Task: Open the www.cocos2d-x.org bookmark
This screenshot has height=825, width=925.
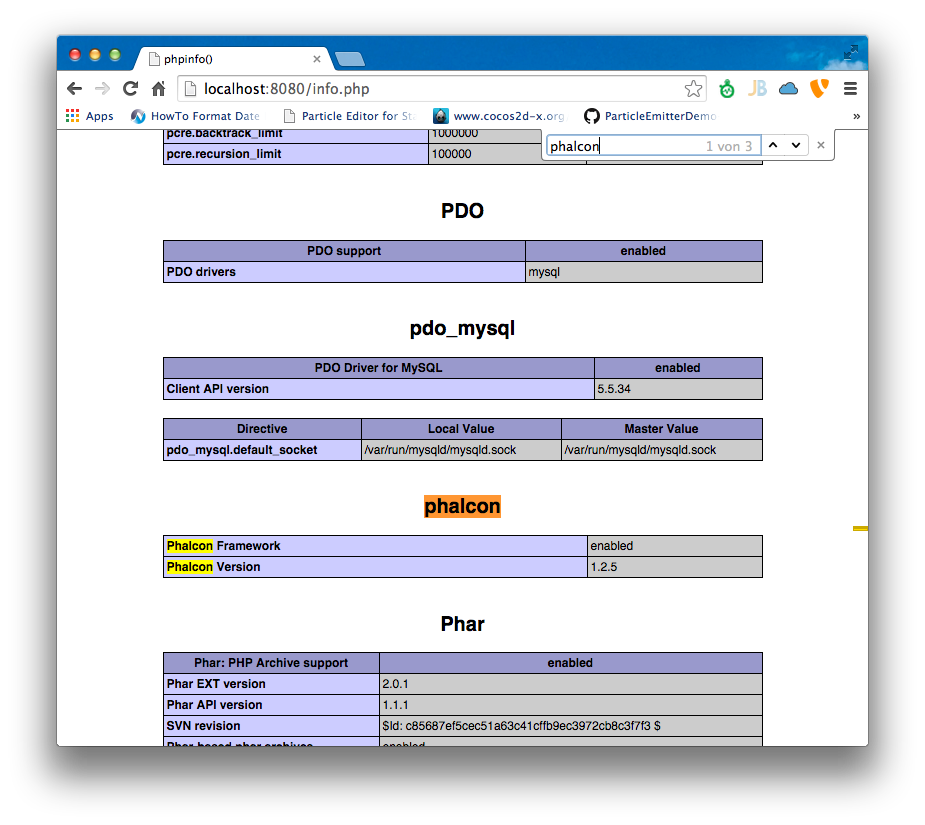Action: [x=499, y=116]
